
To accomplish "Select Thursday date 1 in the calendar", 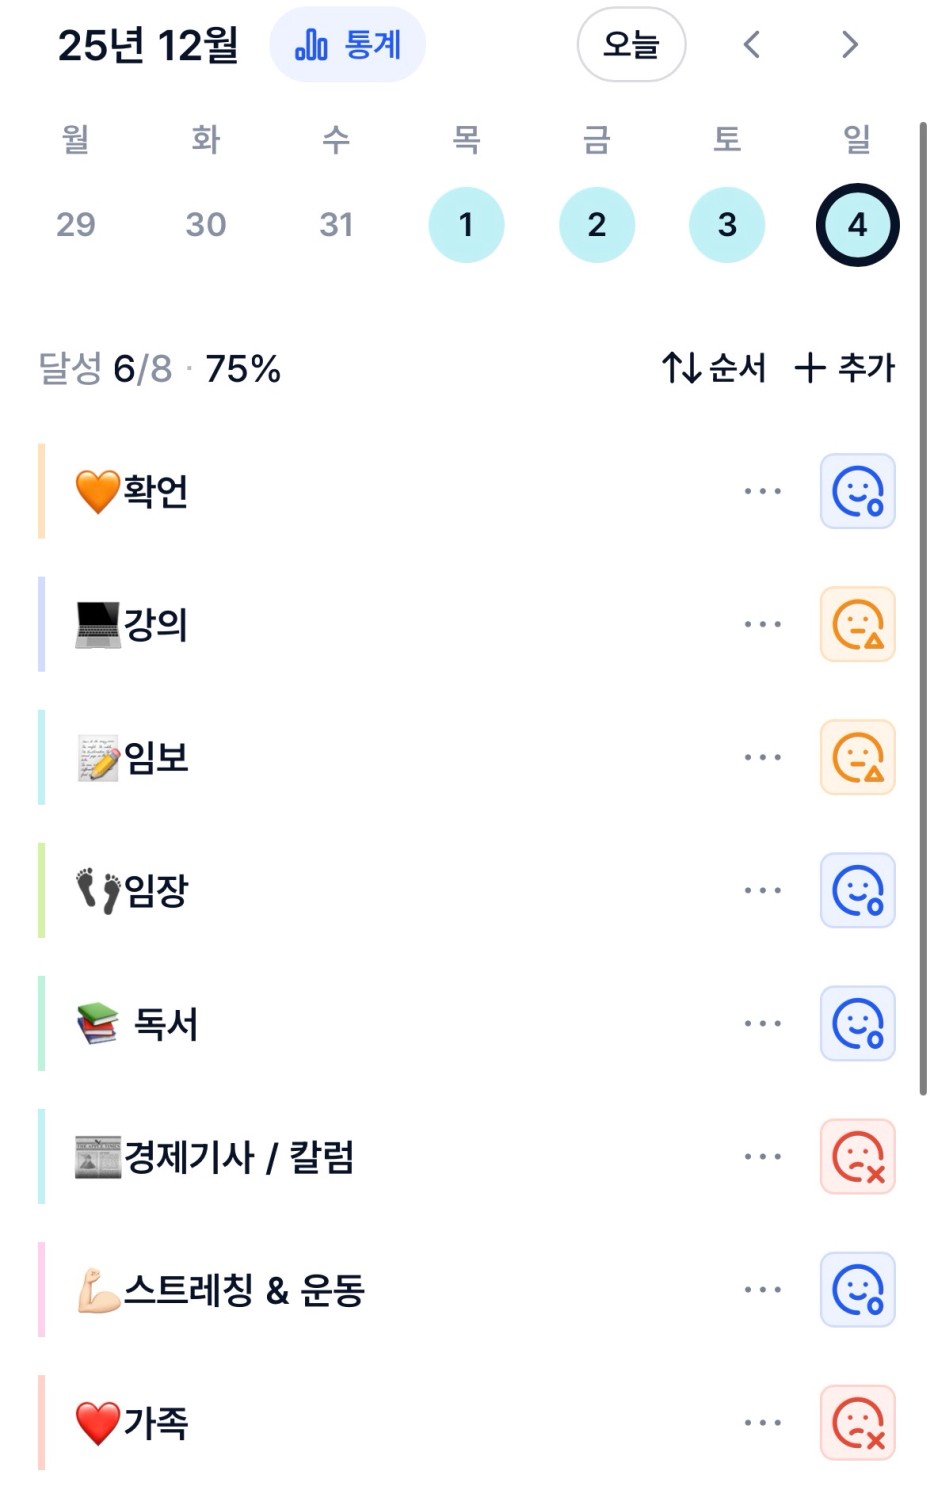I will click(x=466, y=225).
